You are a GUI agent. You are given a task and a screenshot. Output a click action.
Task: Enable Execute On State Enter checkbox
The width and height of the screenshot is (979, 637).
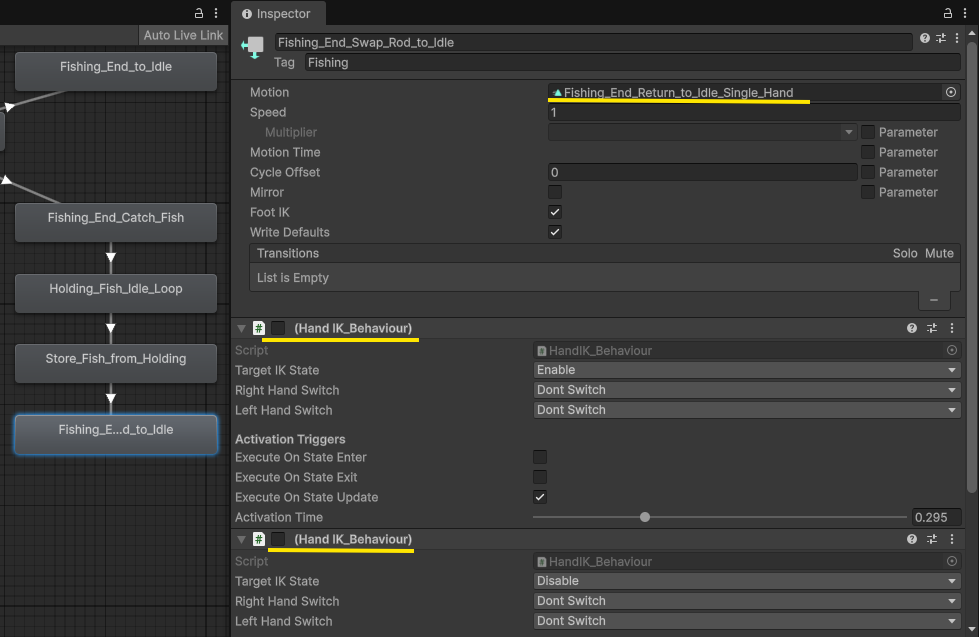pos(540,457)
